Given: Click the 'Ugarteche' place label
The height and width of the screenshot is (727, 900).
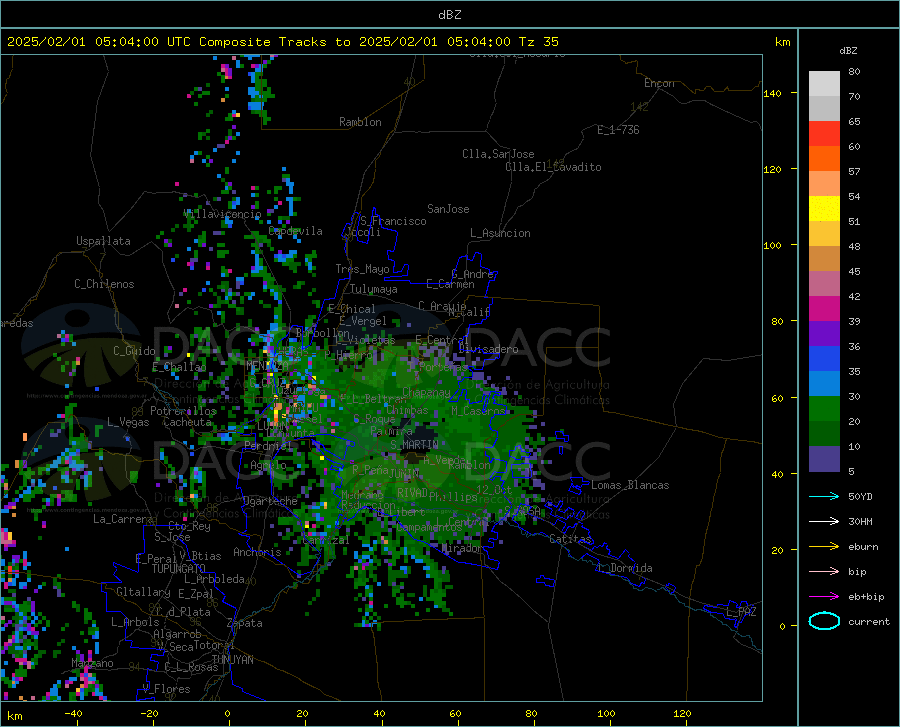Looking at the screenshot, I should 270,501.
